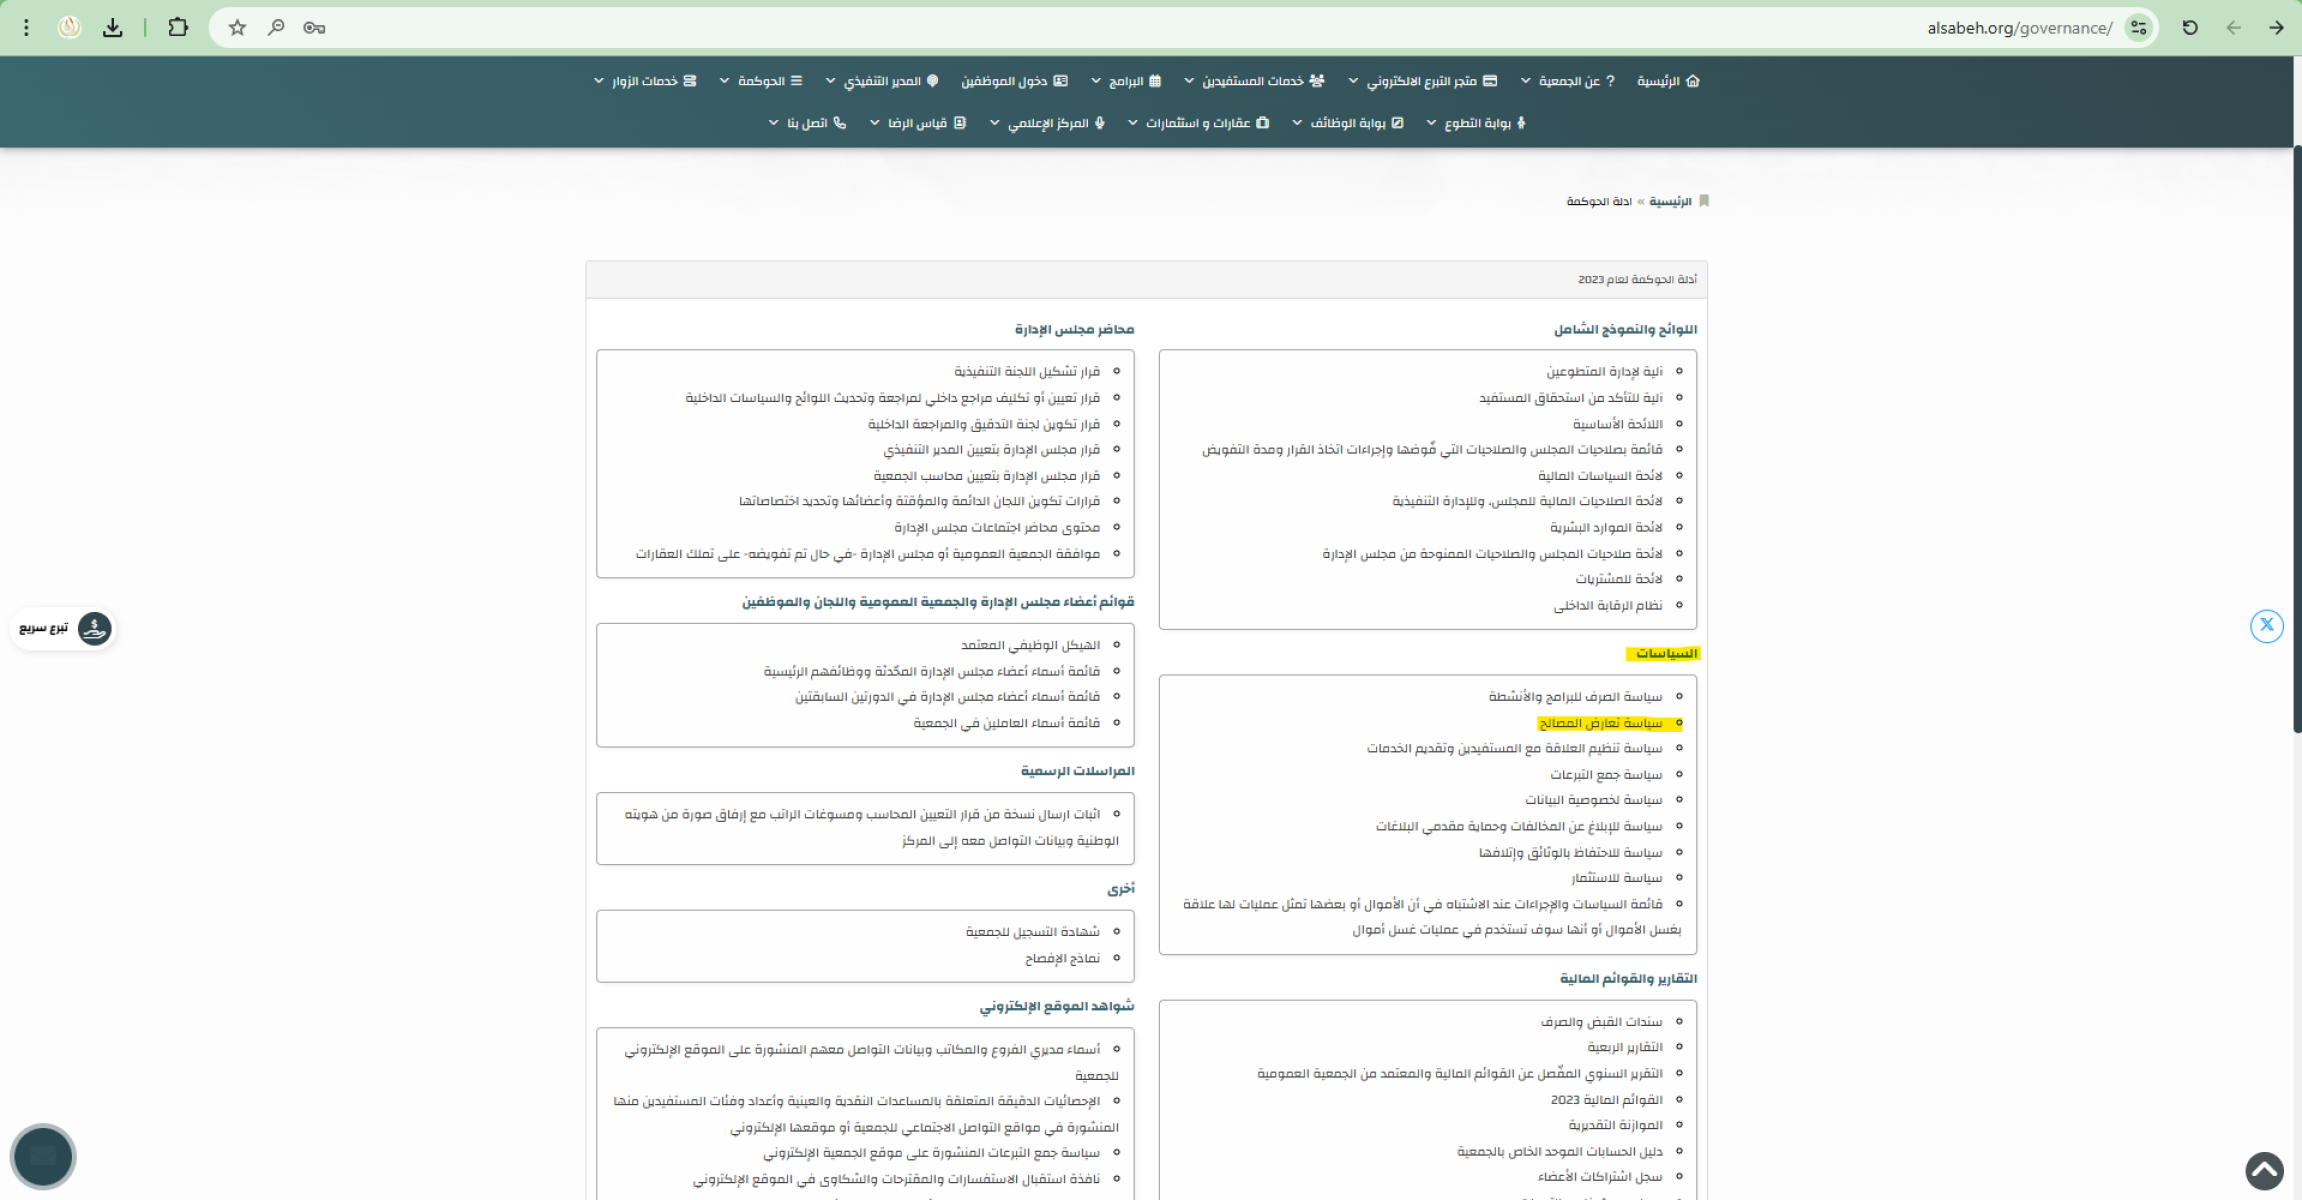Click the briefcase icon of عقارات و استثمارات
This screenshot has width=2302, height=1200.
[x=1263, y=123]
